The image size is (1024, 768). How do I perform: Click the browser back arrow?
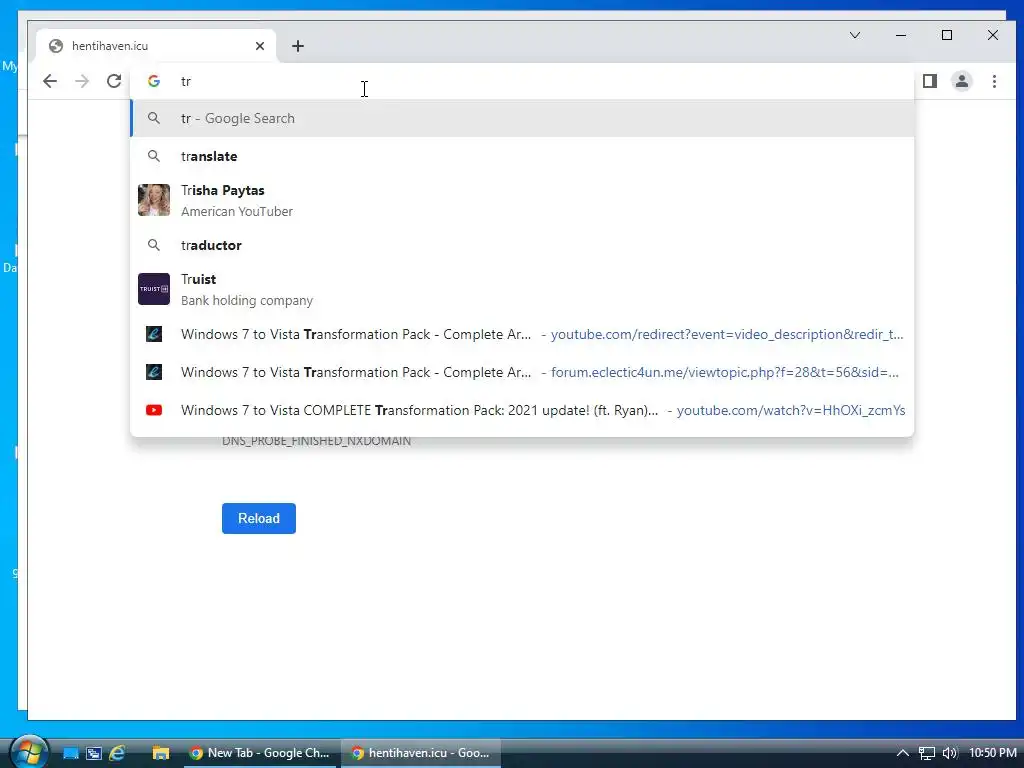click(50, 81)
